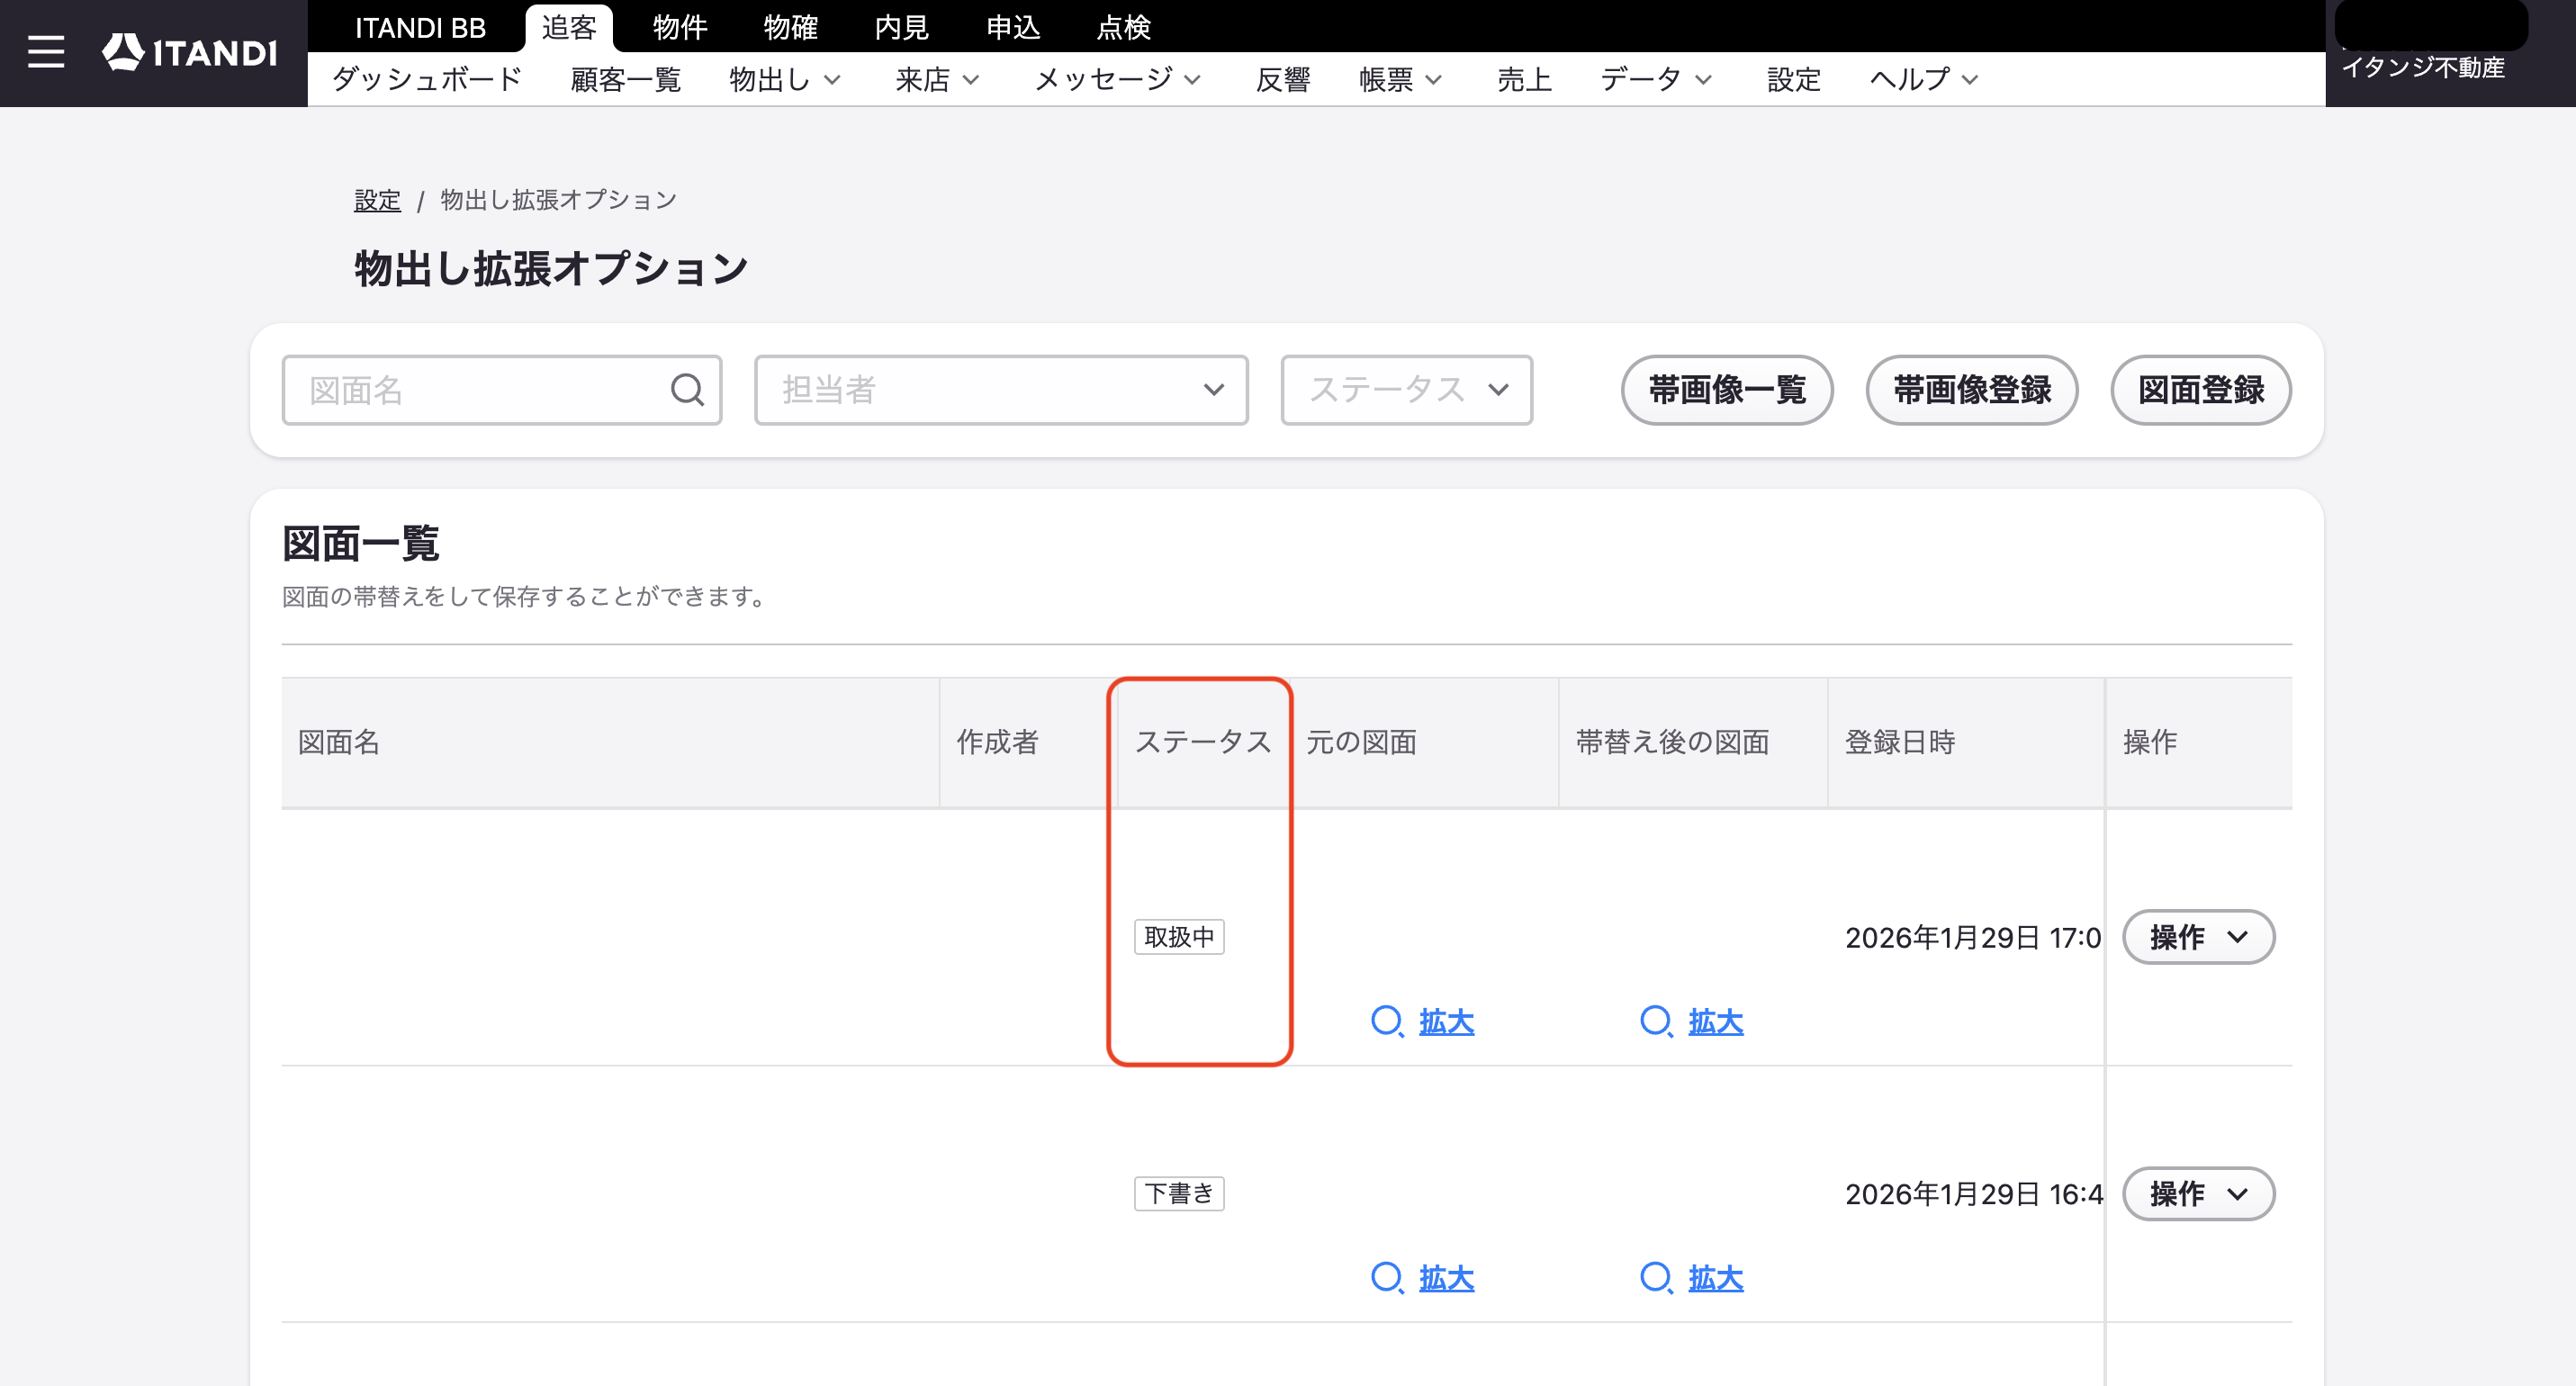The width and height of the screenshot is (2576, 1386).
Task: Open the 担当者 dropdown
Action: pyautogui.click(x=1001, y=390)
